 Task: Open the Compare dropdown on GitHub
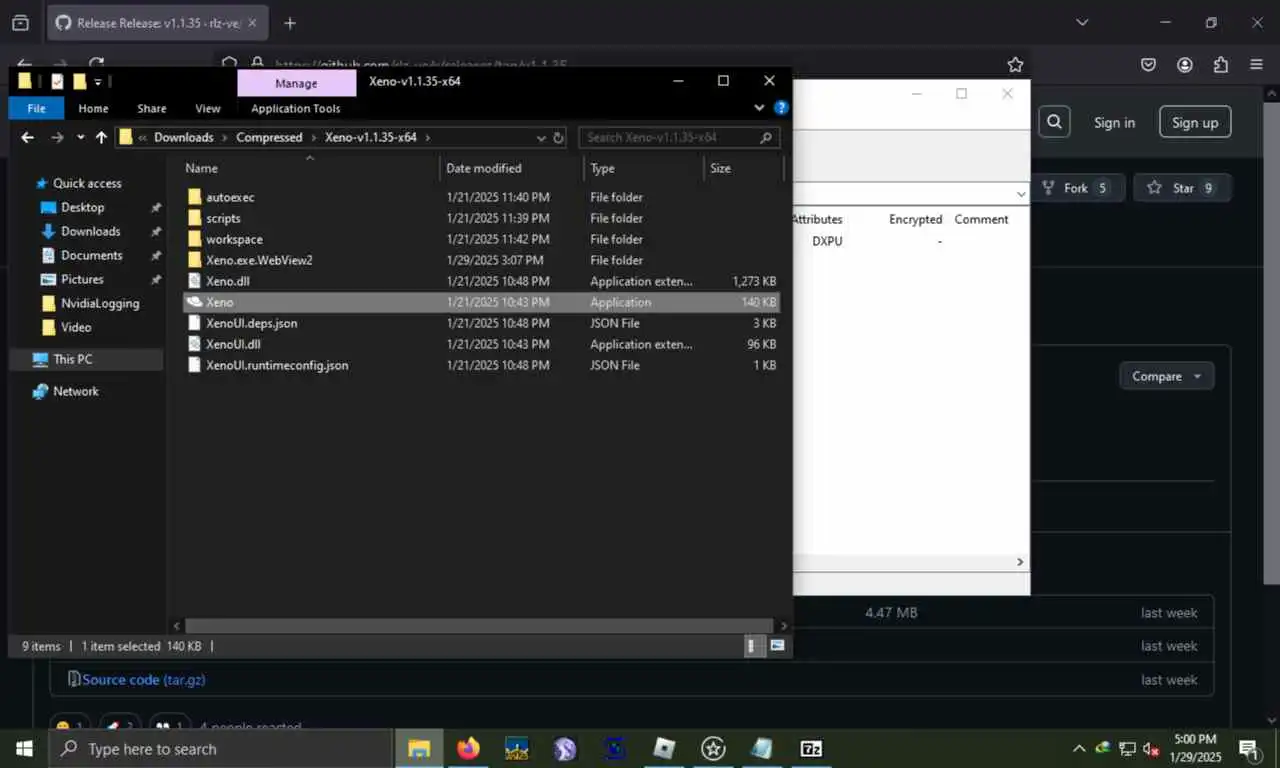1167,376
